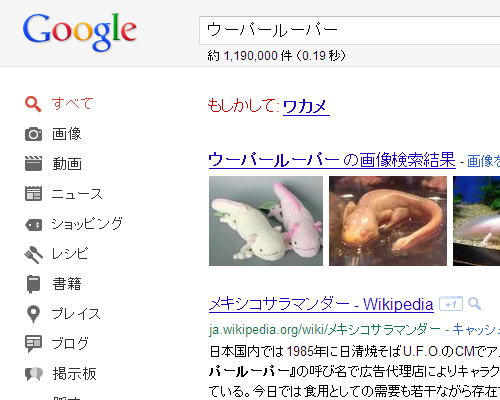500x400 pixels.
Task: Click the book 書籍 icon
Action: click(x=33, y=284)
